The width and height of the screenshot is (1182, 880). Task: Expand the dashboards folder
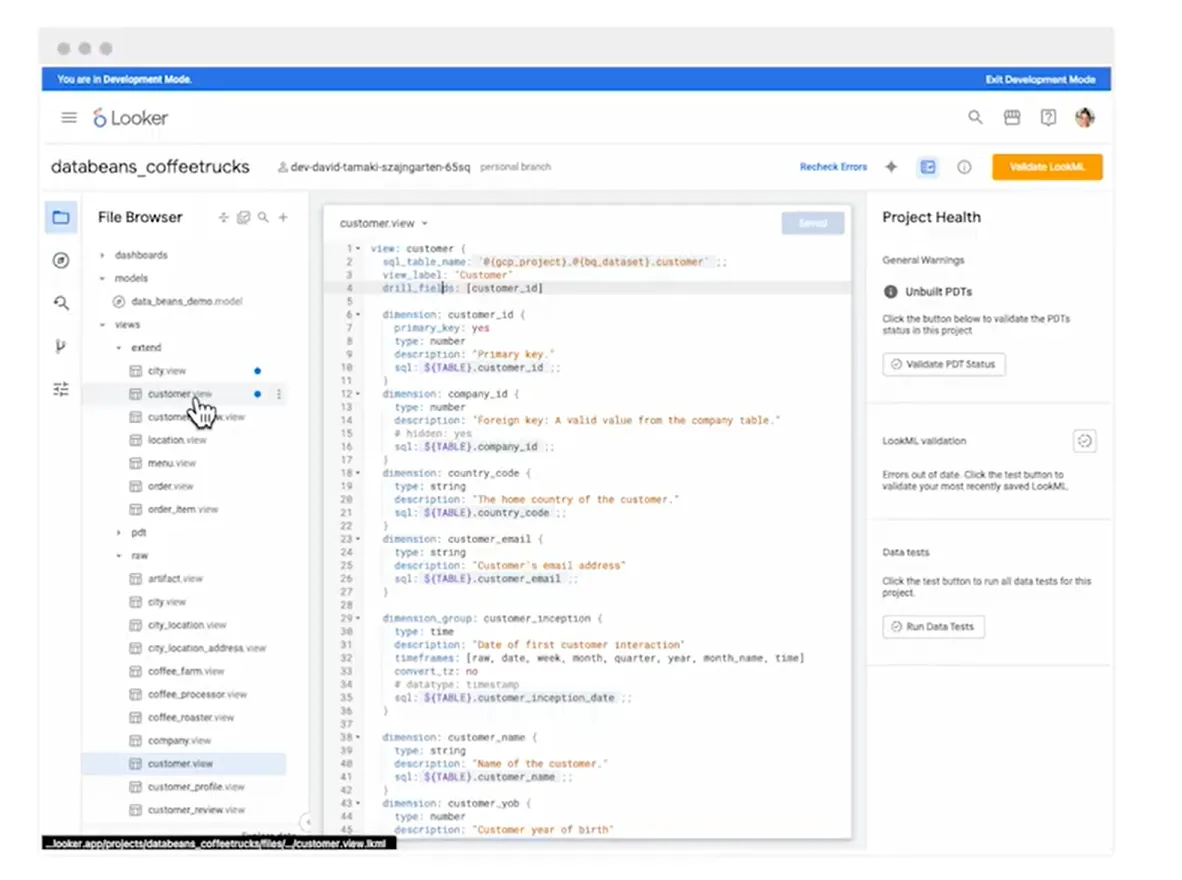(x=103, y=255)
